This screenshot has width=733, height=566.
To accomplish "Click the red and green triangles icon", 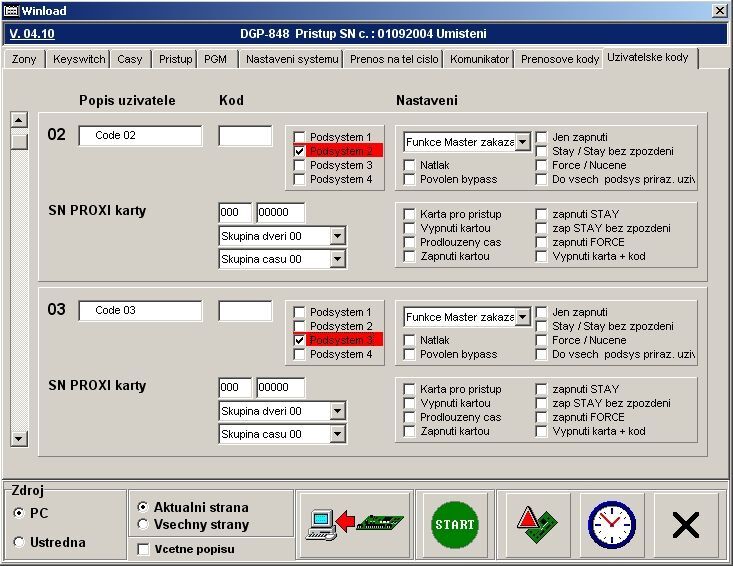I will 537,524.
